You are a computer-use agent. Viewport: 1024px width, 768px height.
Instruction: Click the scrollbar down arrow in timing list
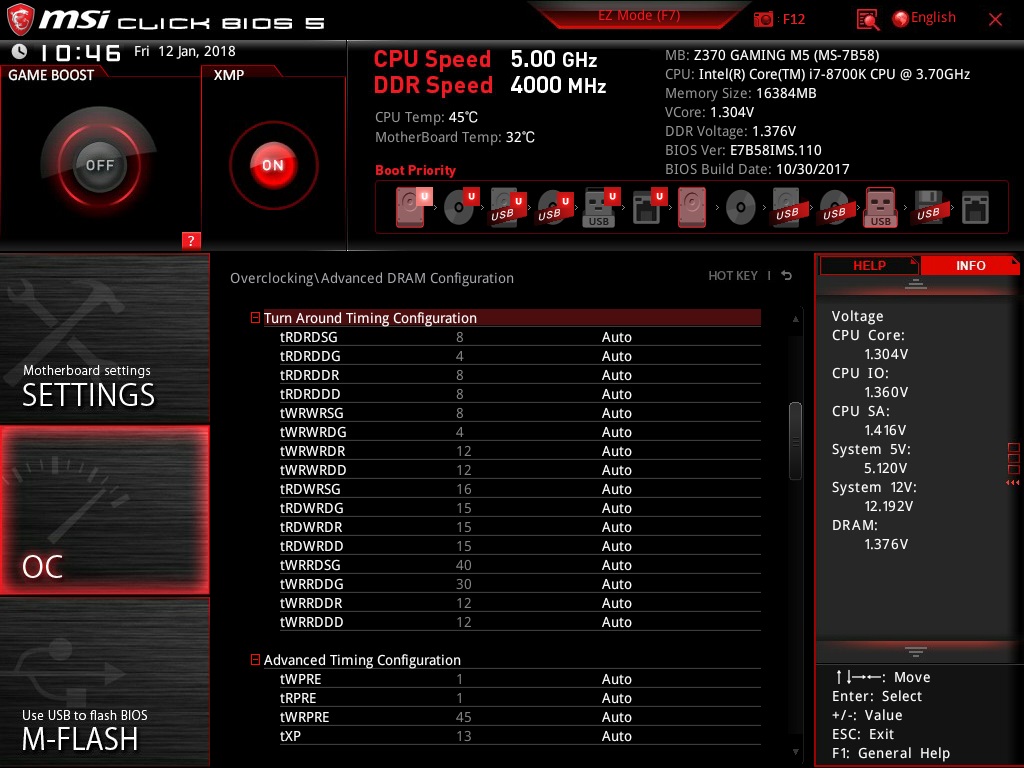click(795, 752)
